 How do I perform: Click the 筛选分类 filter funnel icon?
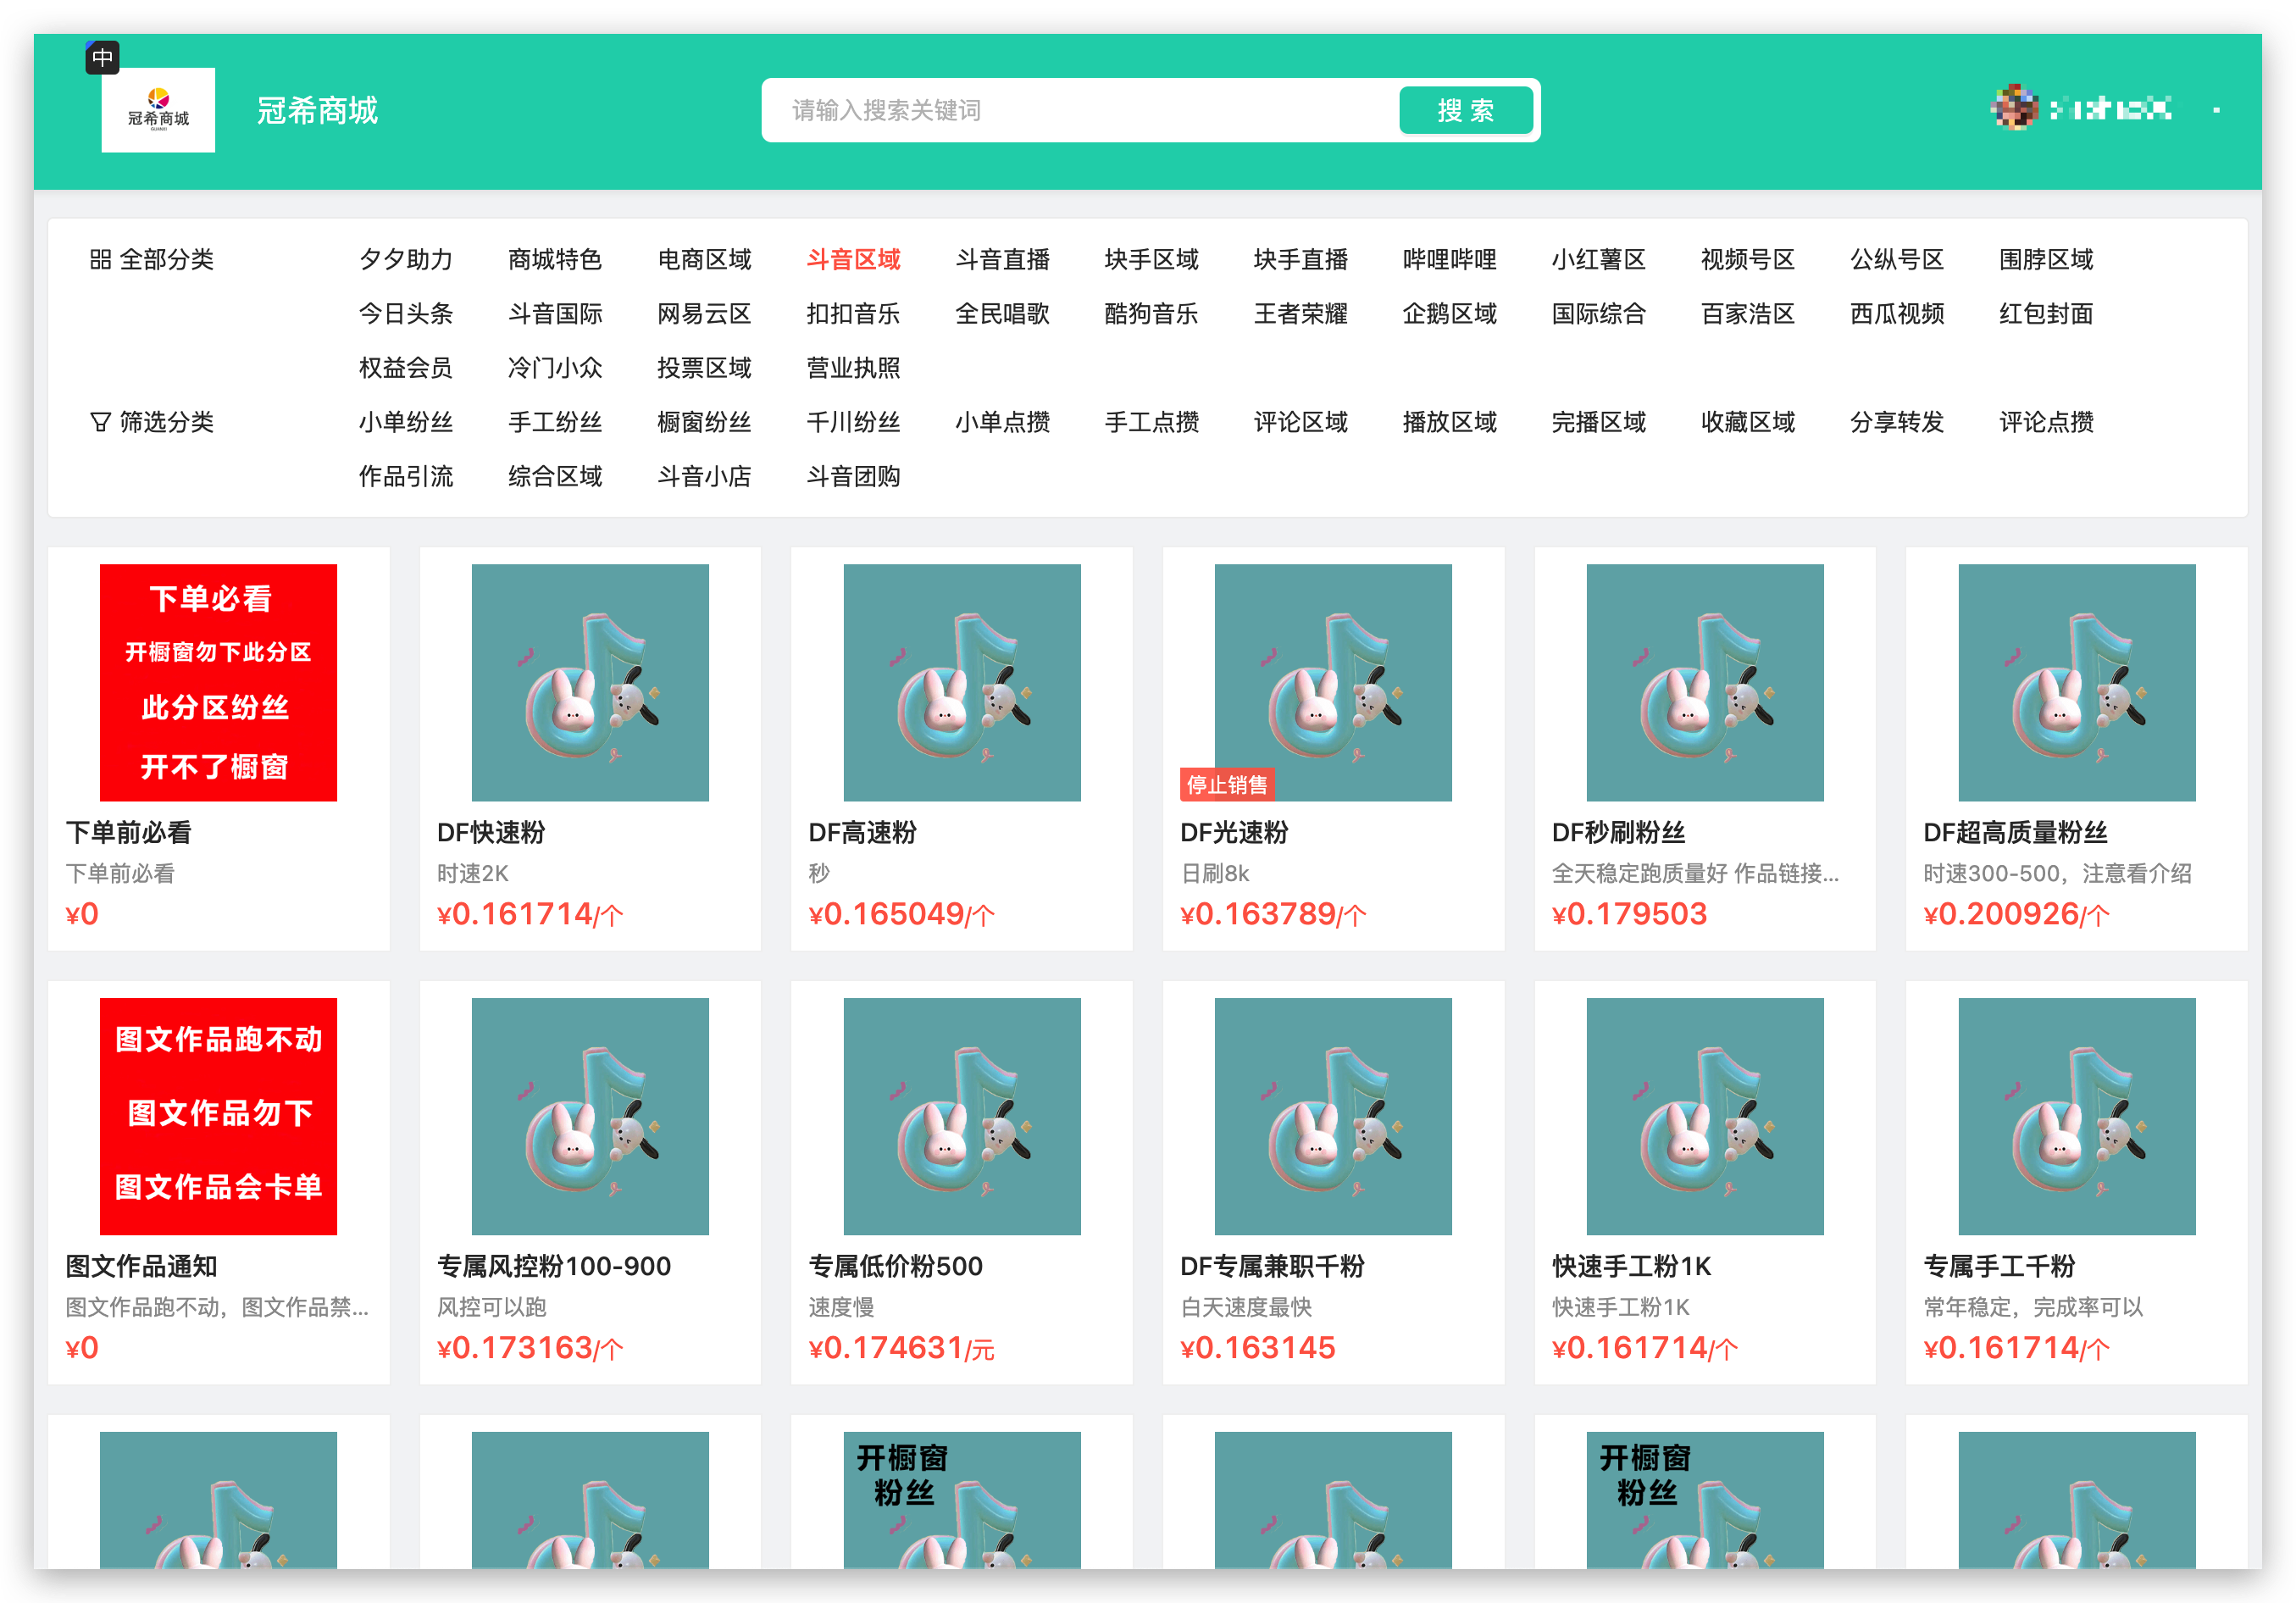pos(100,422)
